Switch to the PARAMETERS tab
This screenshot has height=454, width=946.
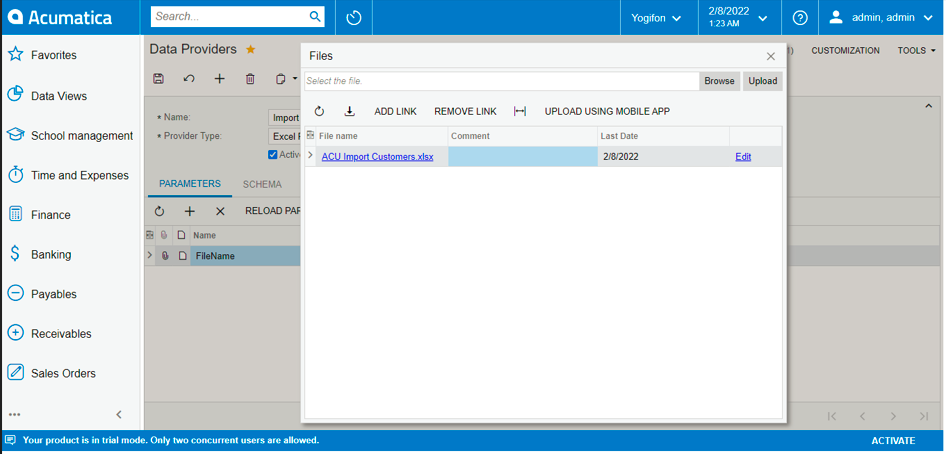pyautogui.click(x=190, y=184)
